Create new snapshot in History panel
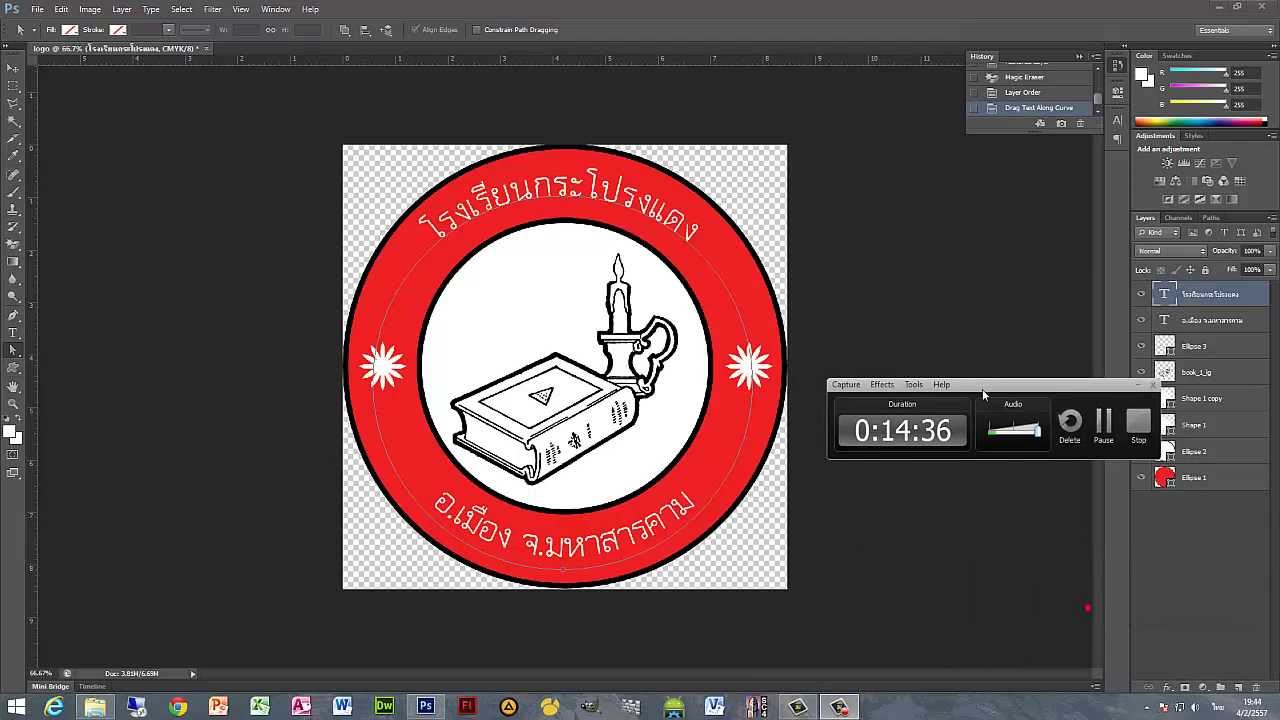1280x720 pixels. [1061, 123]
